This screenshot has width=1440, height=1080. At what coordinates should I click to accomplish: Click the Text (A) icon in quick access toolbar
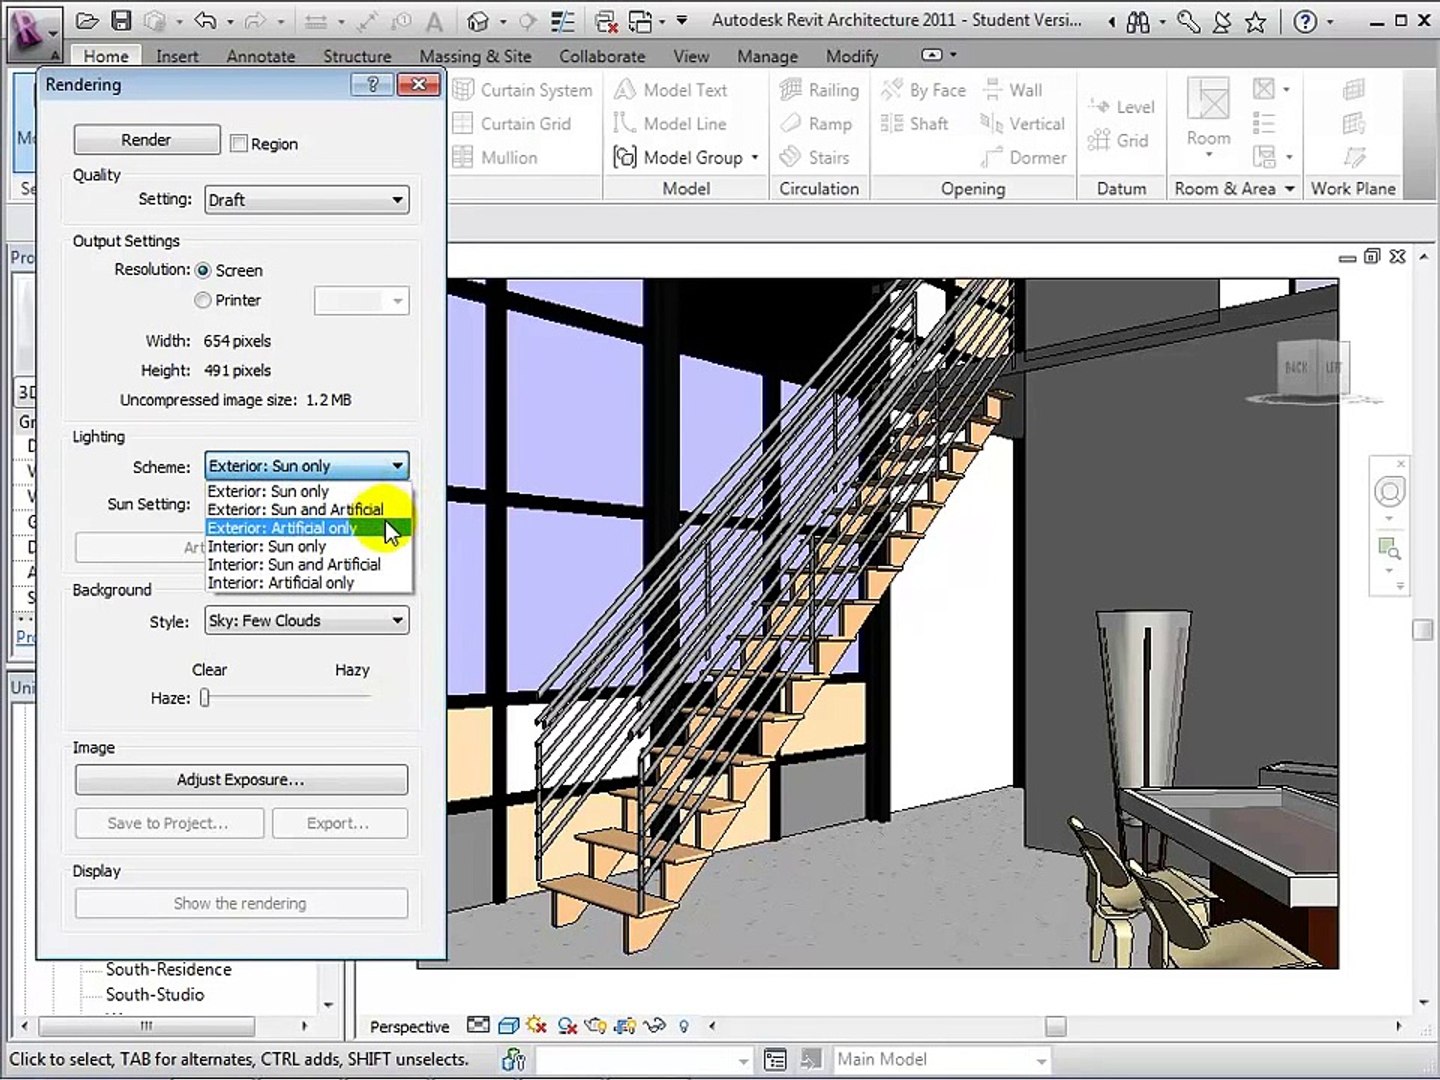click(434, 20)
